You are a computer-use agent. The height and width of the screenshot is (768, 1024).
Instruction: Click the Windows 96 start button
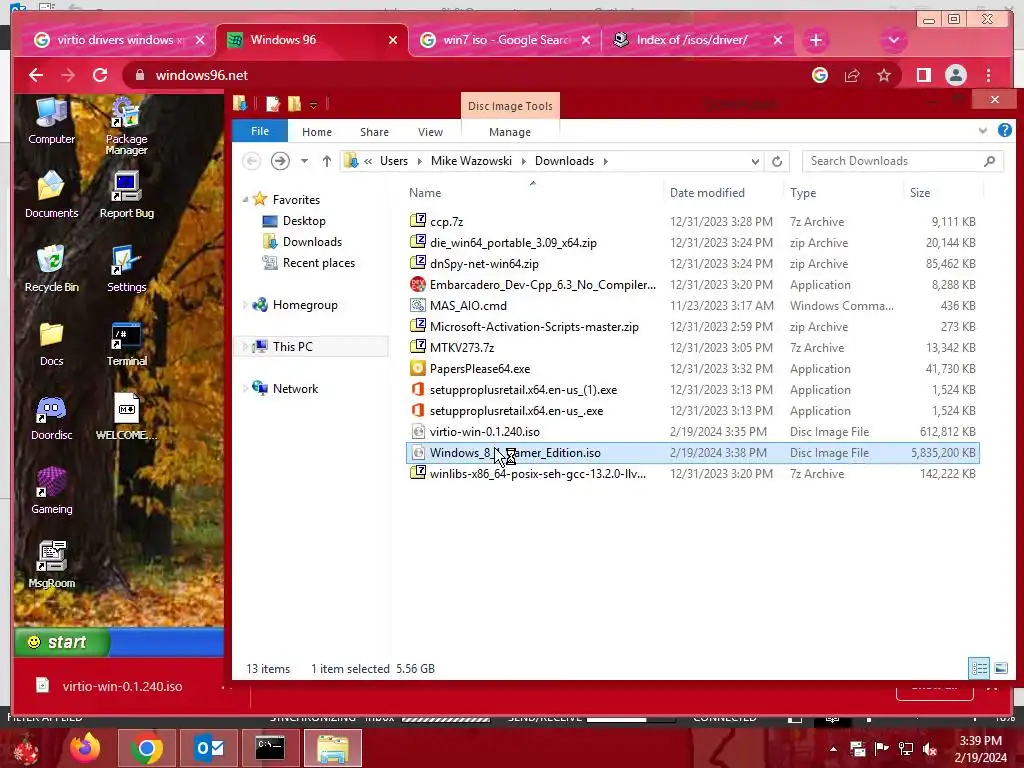tap(62, 642)
